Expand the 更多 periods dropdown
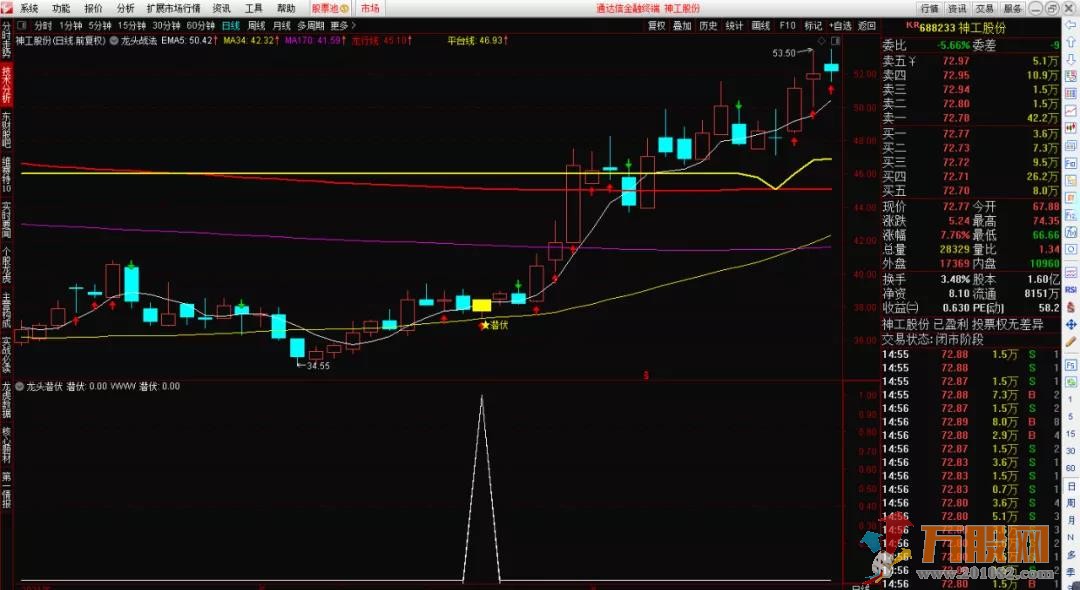This screenshot has height=590, width=1080. point(343,26)
